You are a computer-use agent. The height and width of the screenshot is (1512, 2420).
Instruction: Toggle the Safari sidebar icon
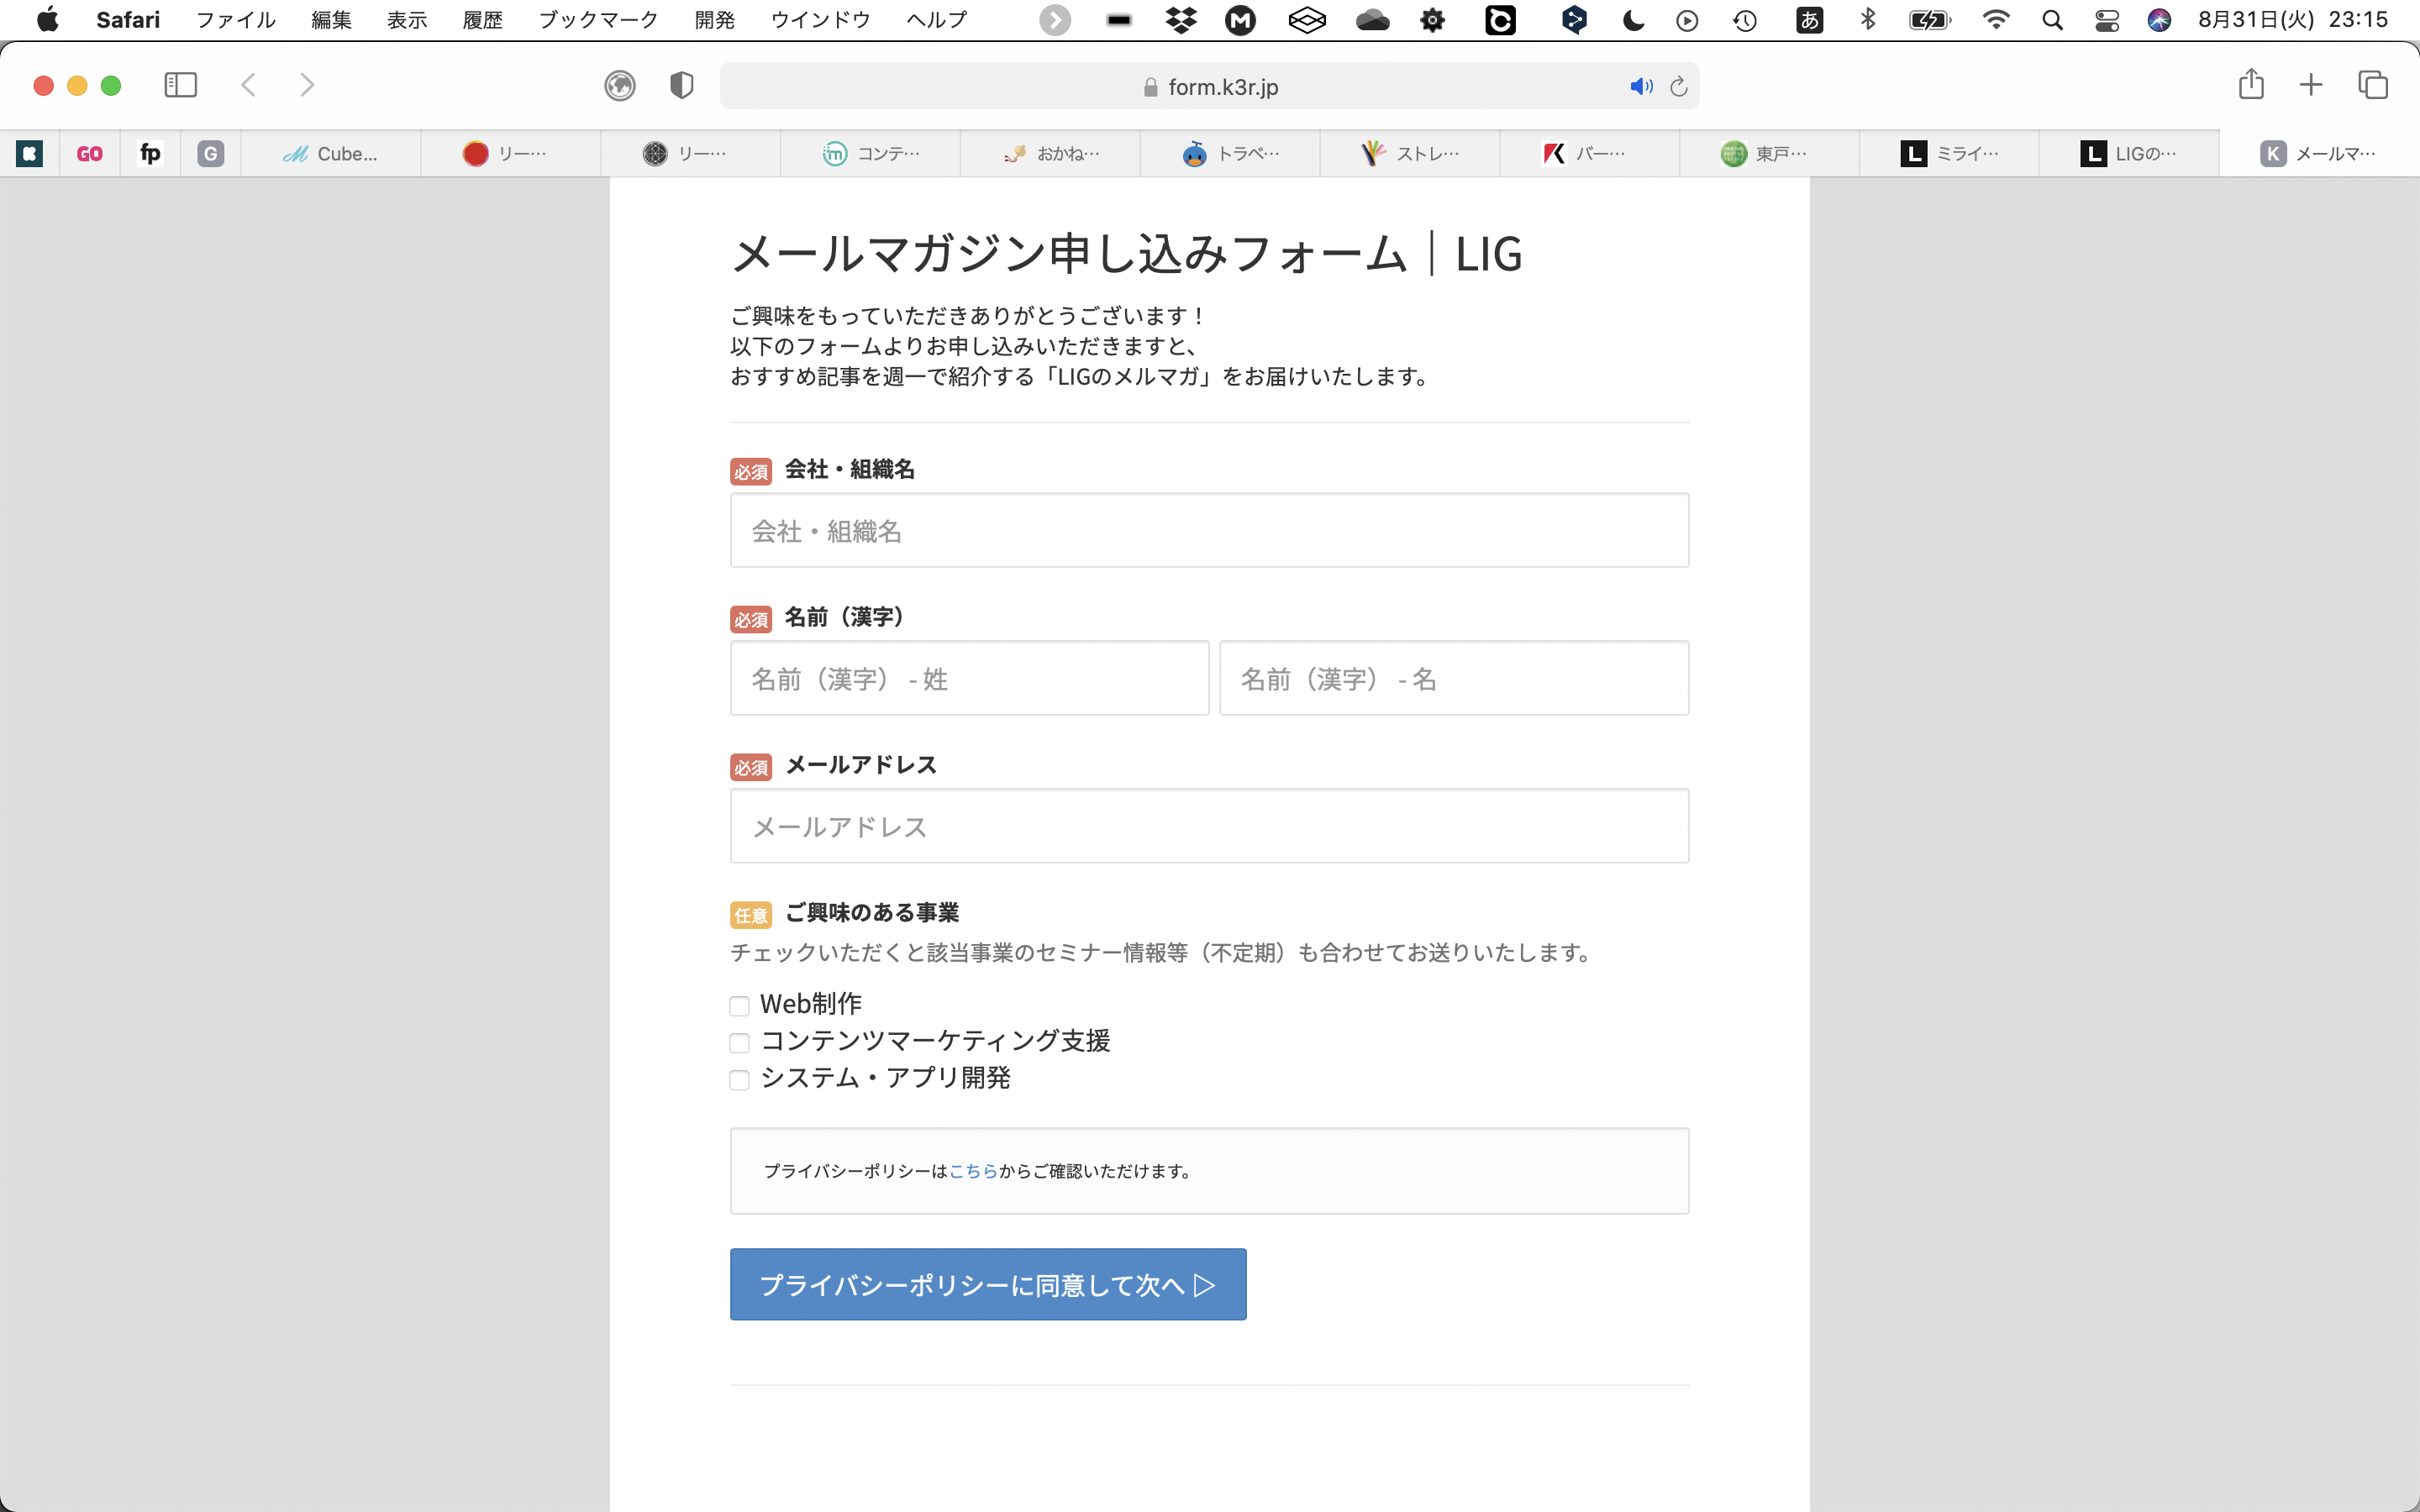[181, 85]
